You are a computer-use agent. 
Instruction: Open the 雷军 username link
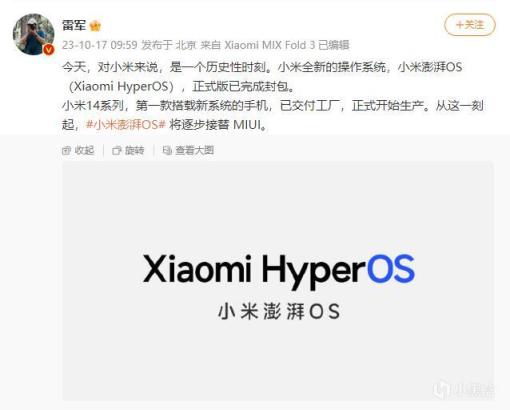pyautogui.click(x=74, y=25)
